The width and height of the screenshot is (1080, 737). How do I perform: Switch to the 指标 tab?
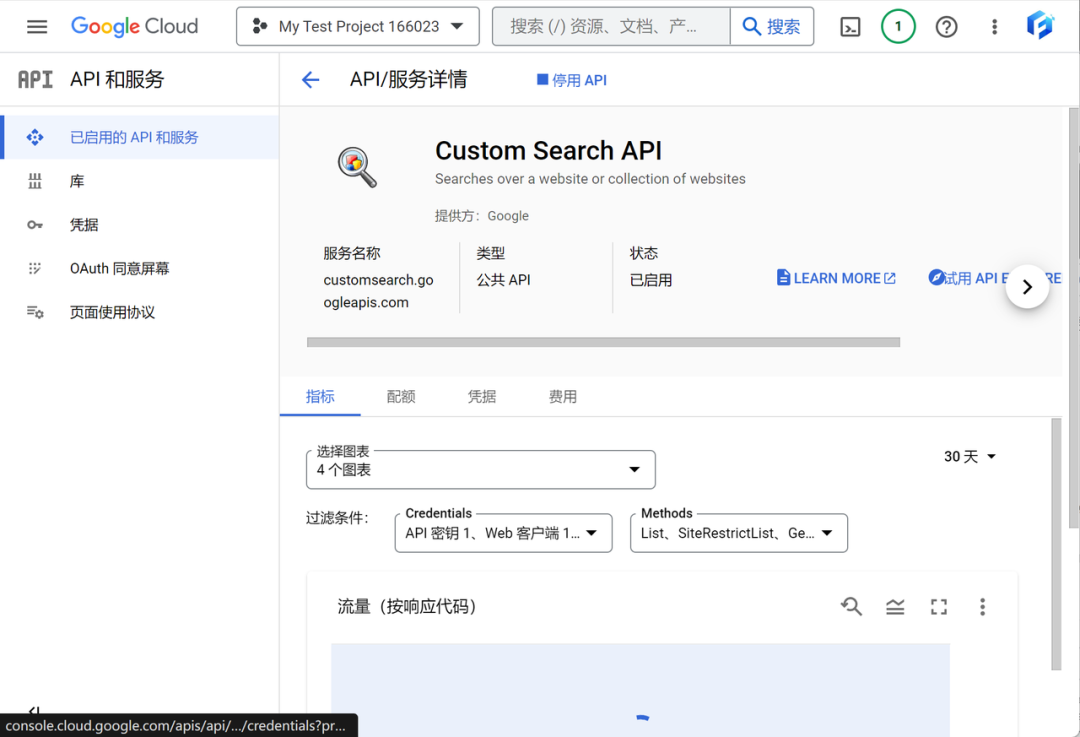tap(320, 397)
